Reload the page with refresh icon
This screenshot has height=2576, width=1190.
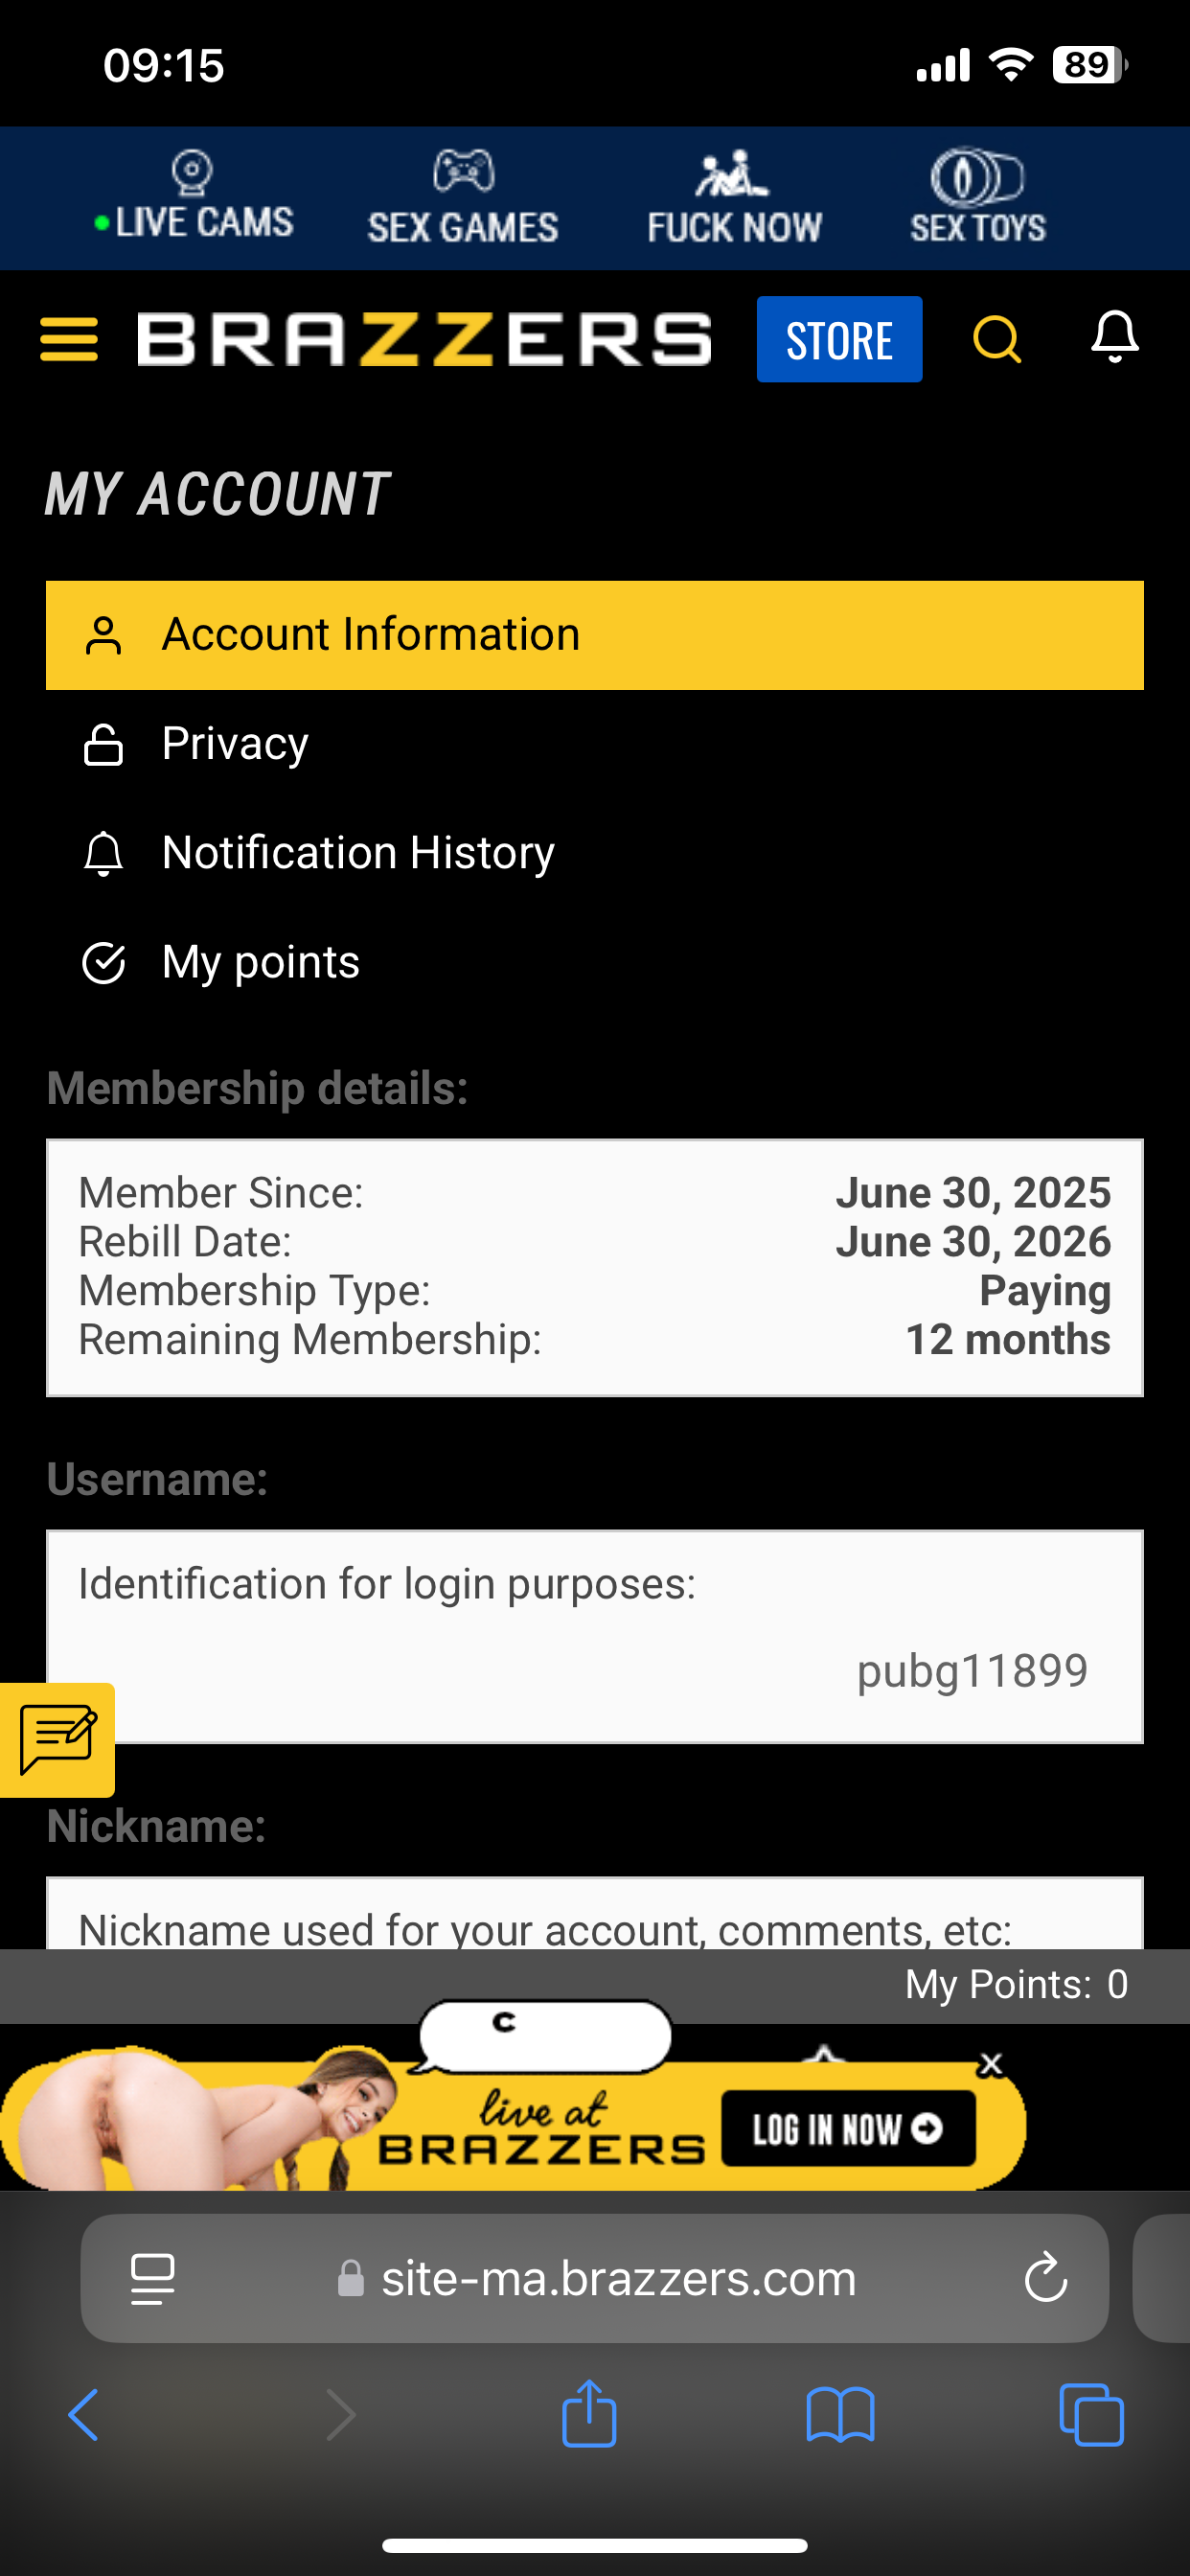tap(1046, 2278)
